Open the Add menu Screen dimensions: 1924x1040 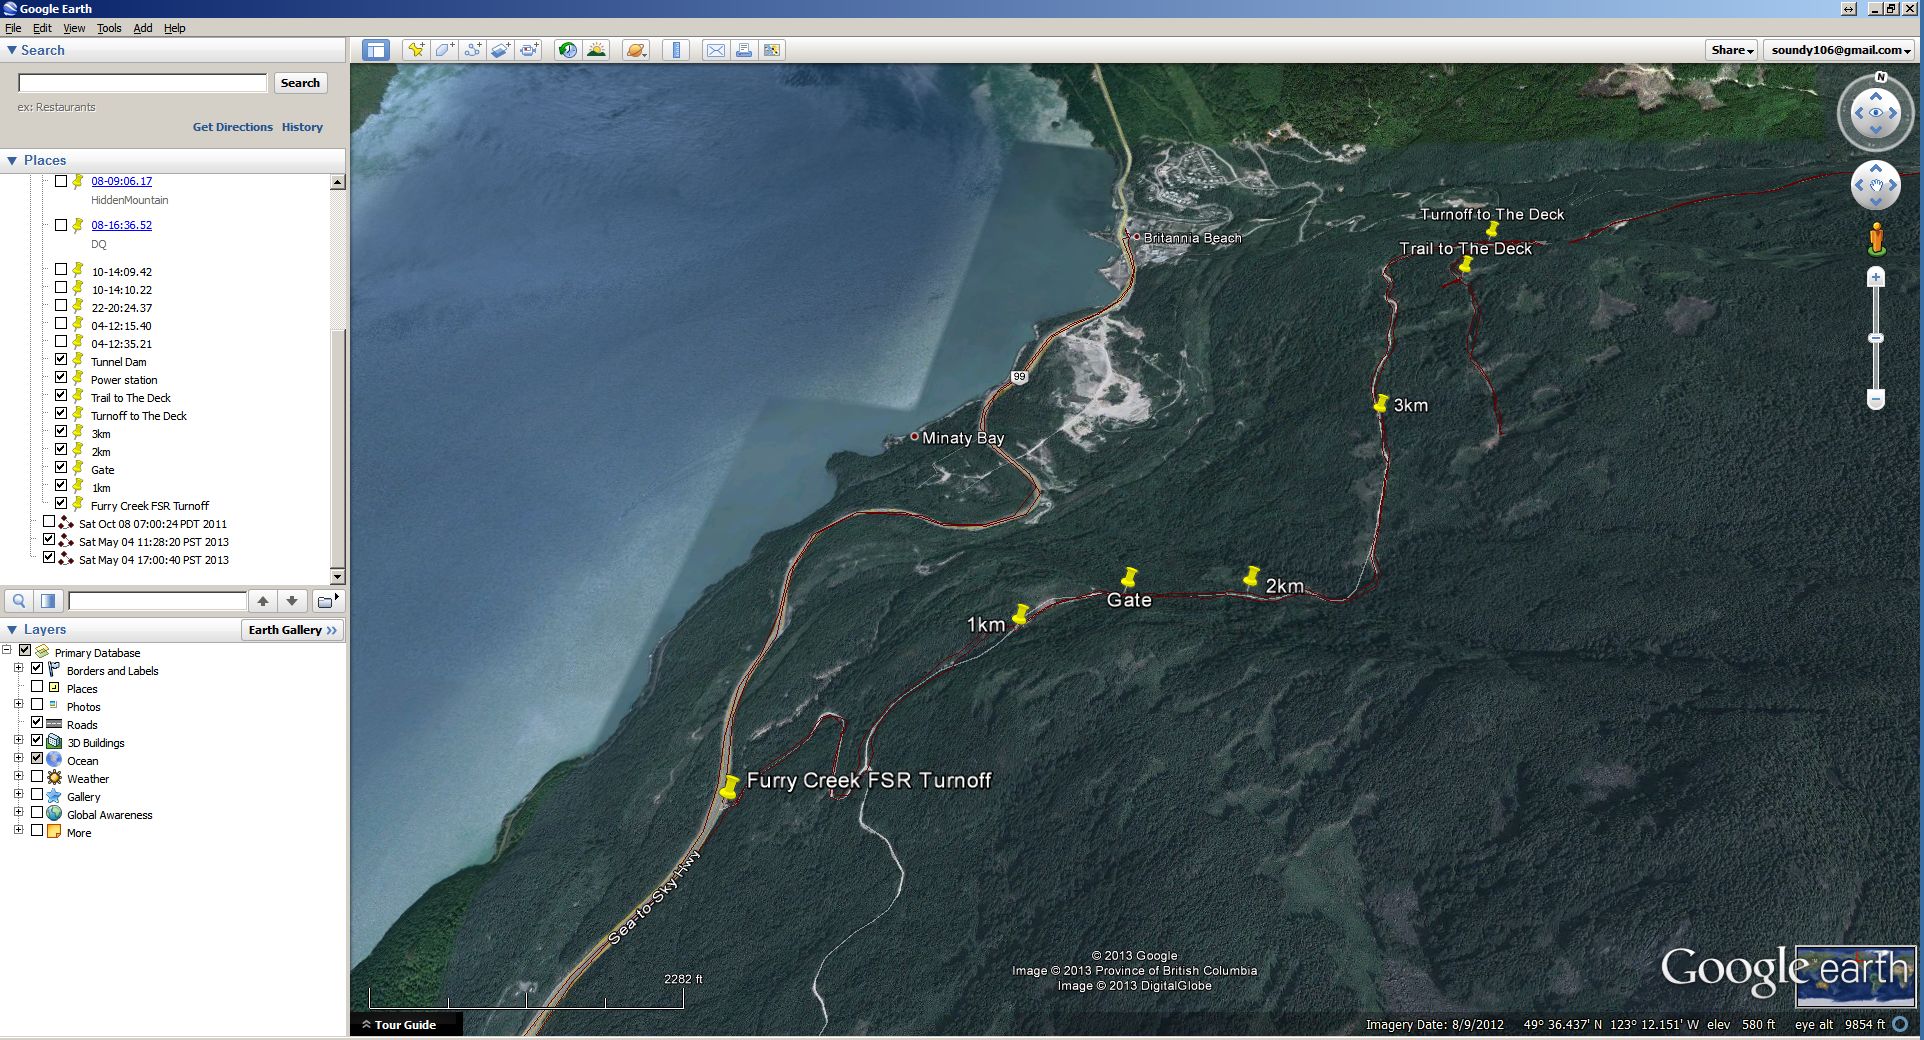click(x=143, y=28)
